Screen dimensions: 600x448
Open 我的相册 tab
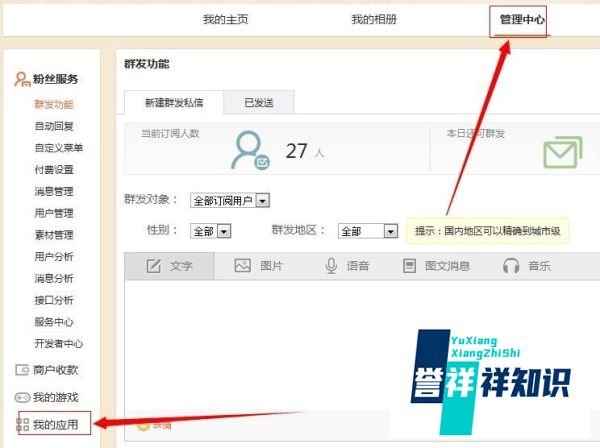(x=374, y=19)
